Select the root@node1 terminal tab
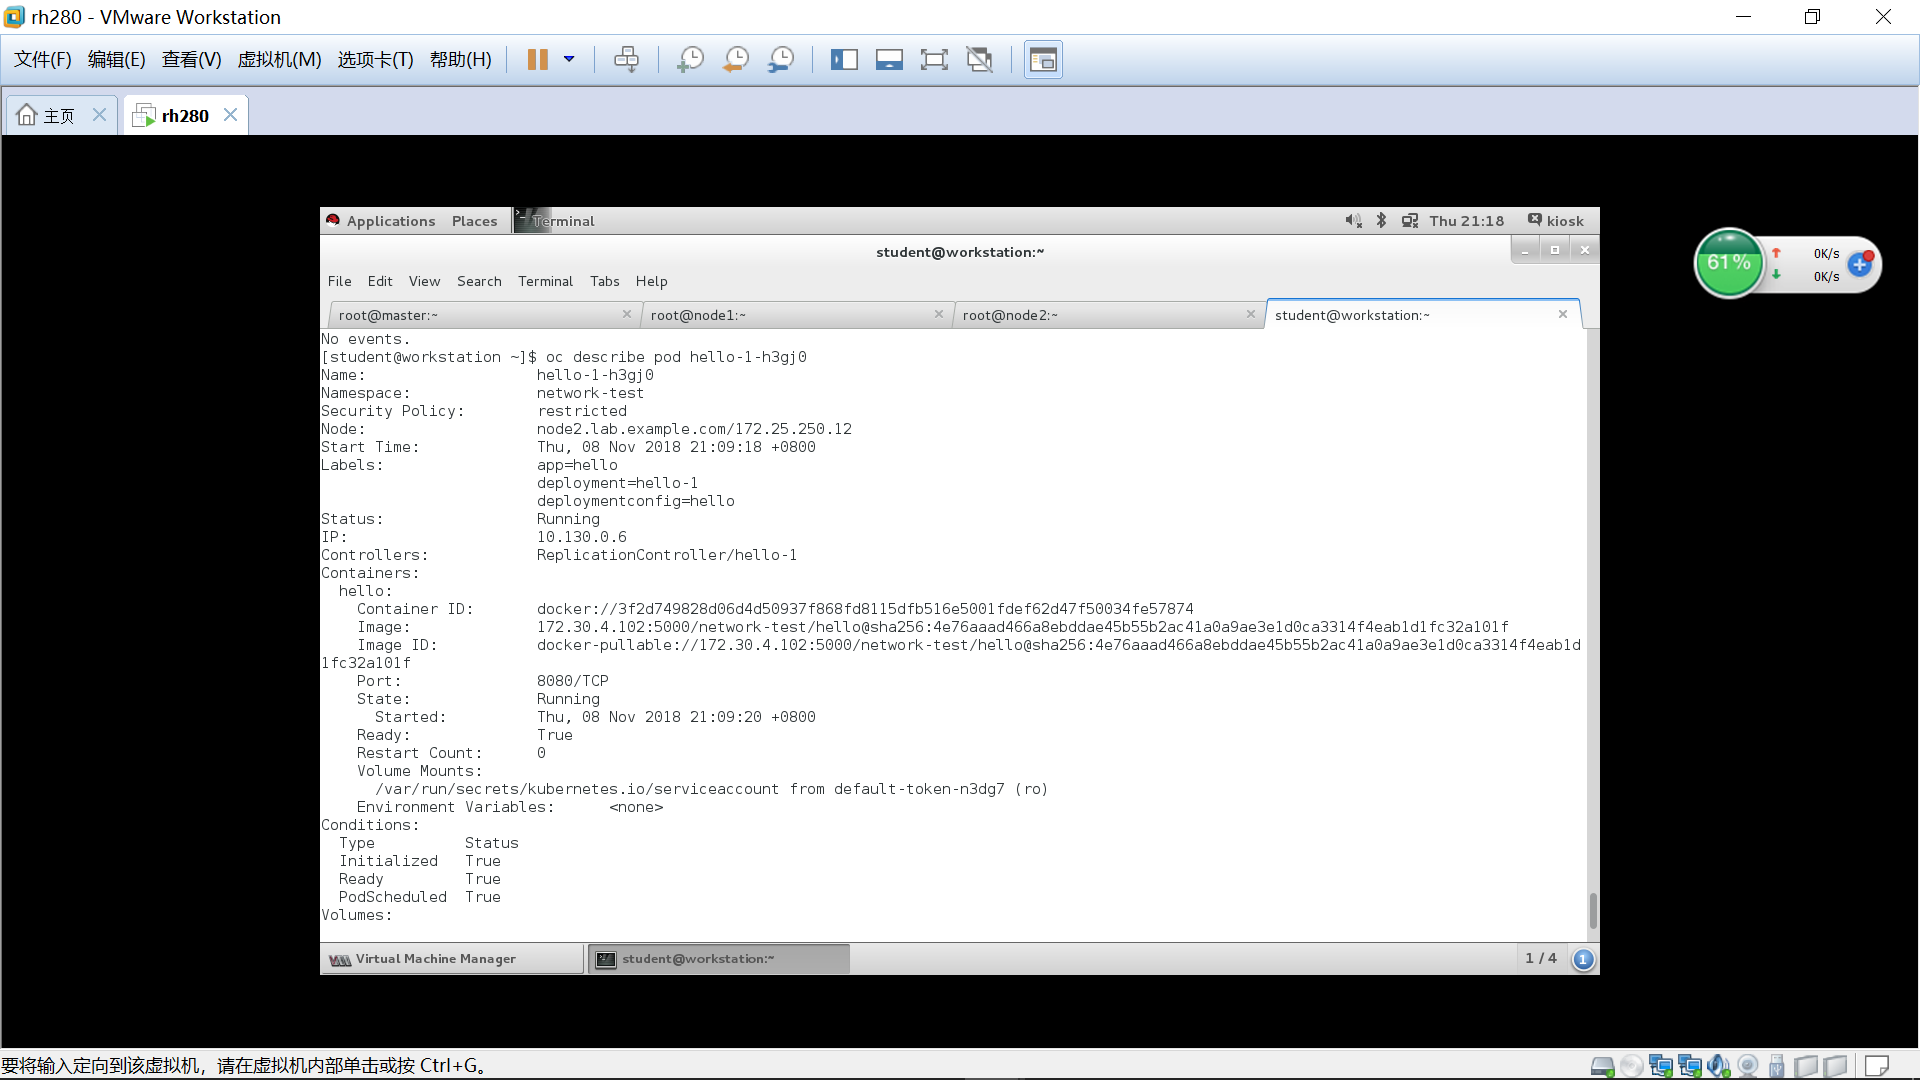Viewport: 1920px width, 1080px height. point(698,315)
